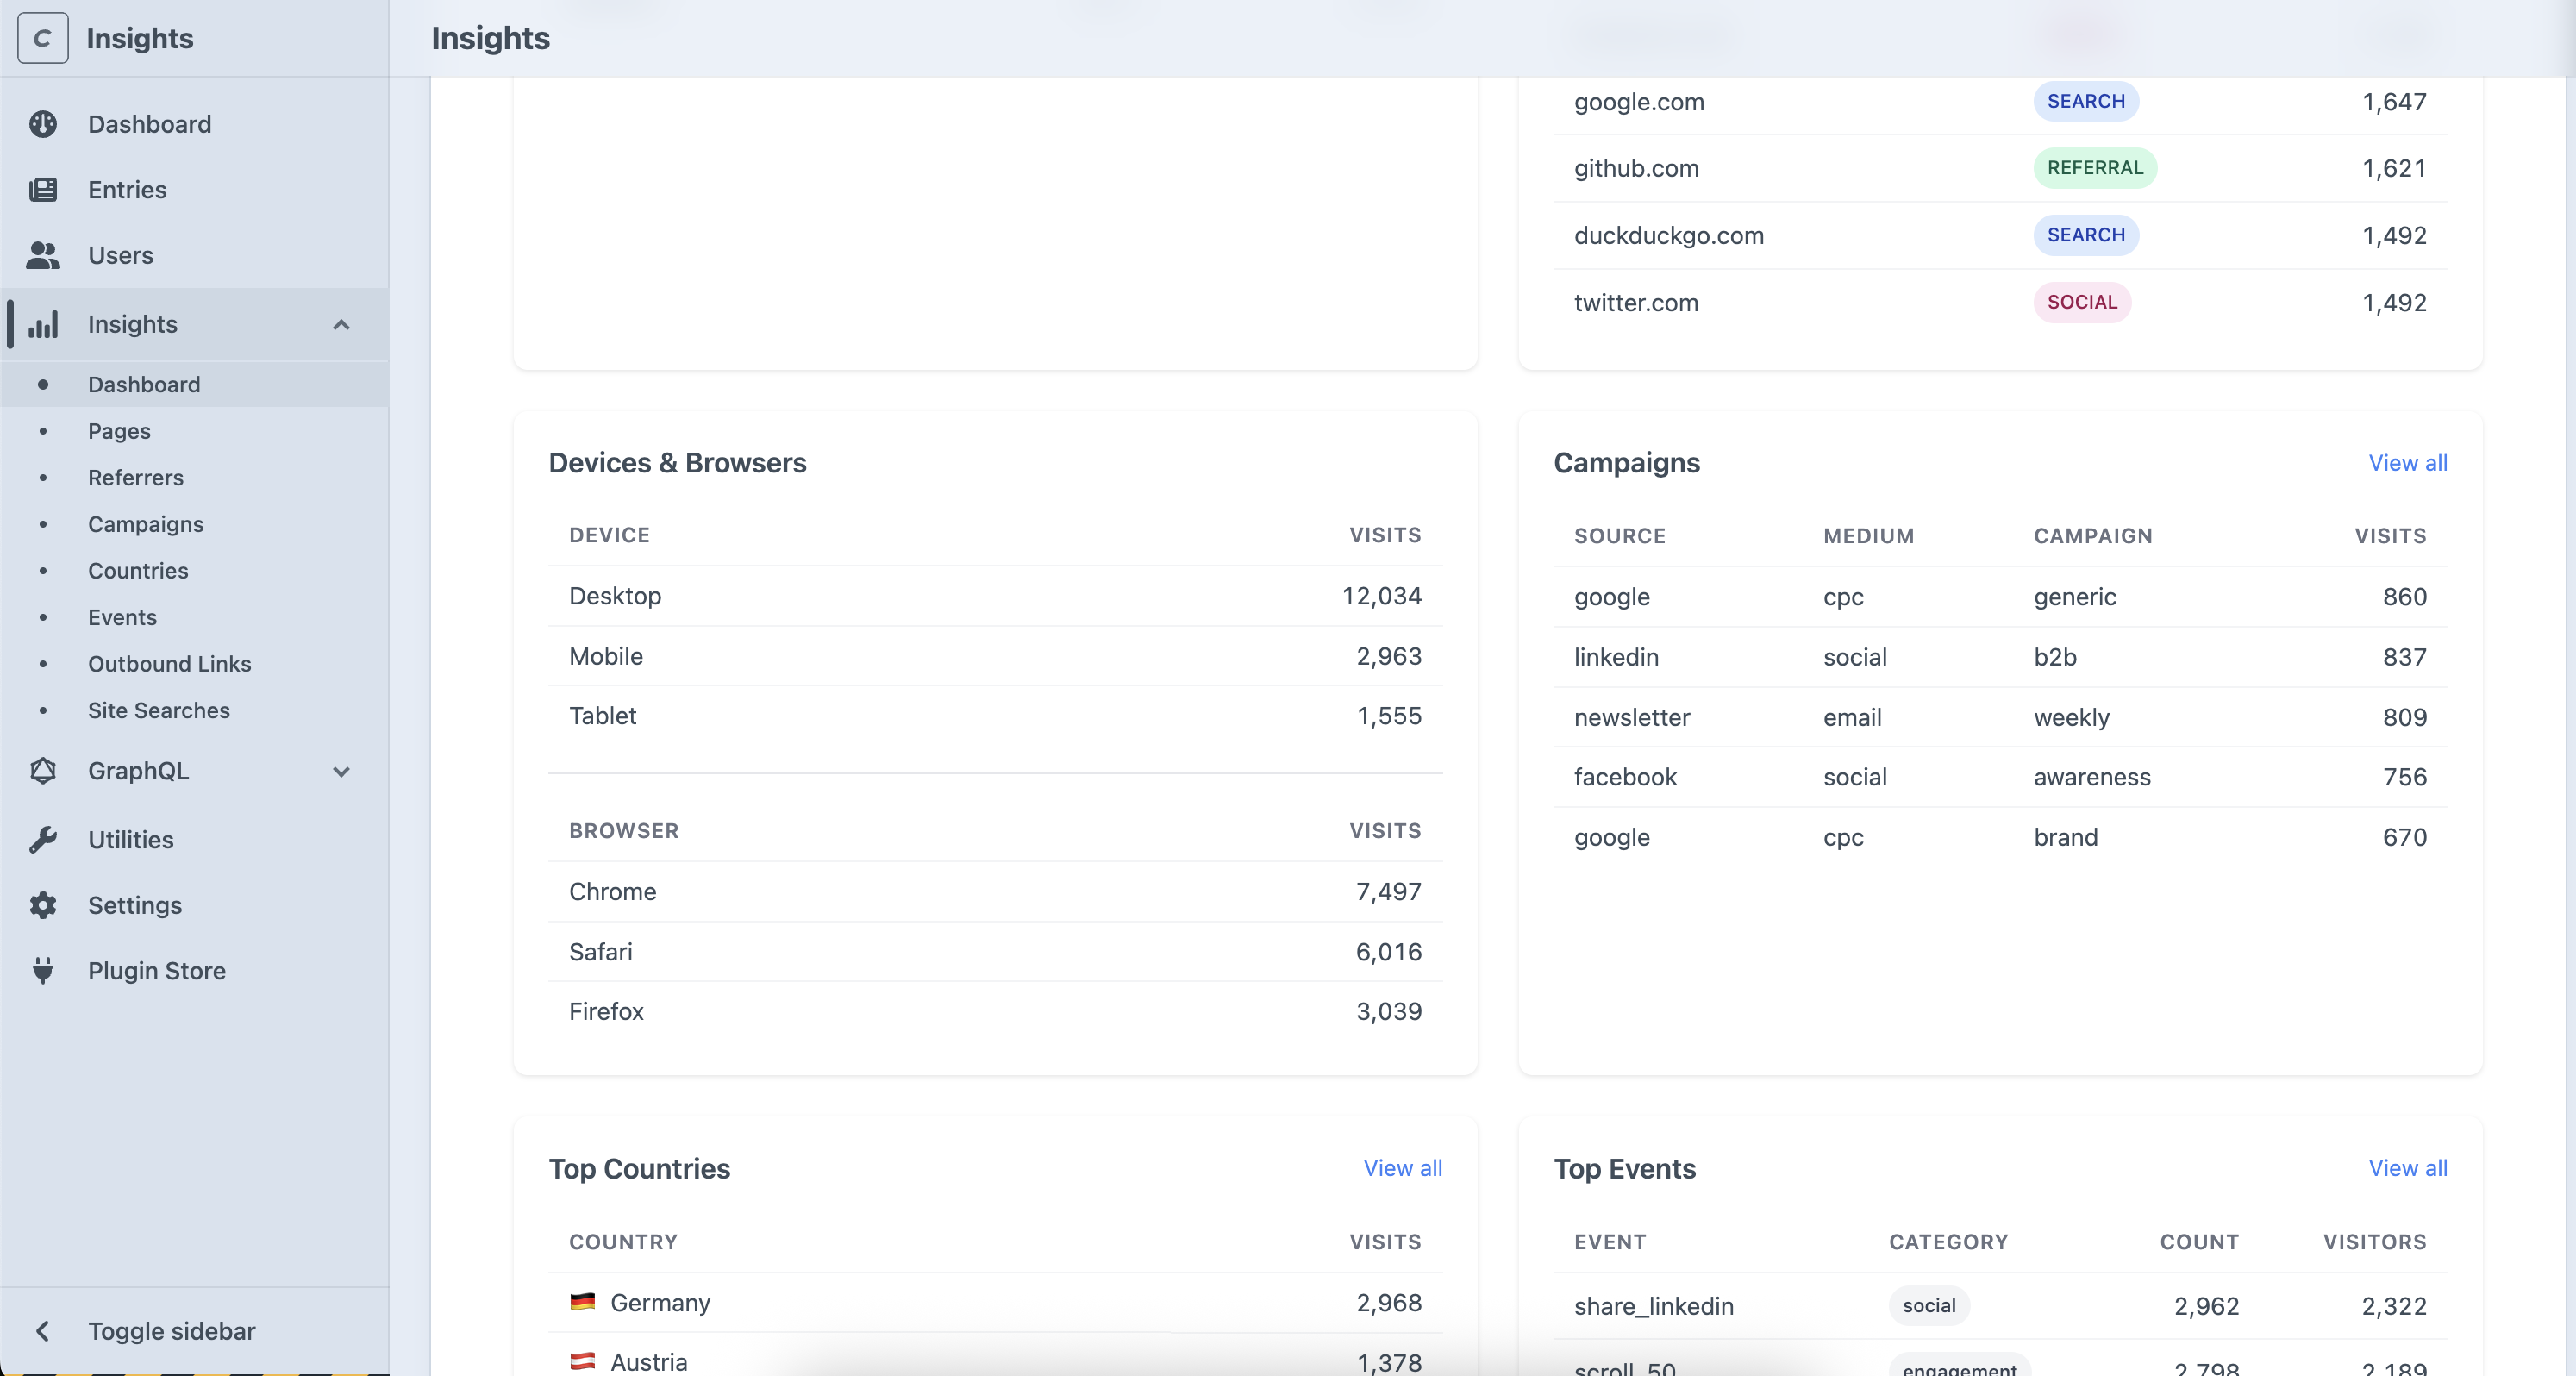
Task: Click the Dashboard gauge icon in sidebar
Action: point(43,124)
